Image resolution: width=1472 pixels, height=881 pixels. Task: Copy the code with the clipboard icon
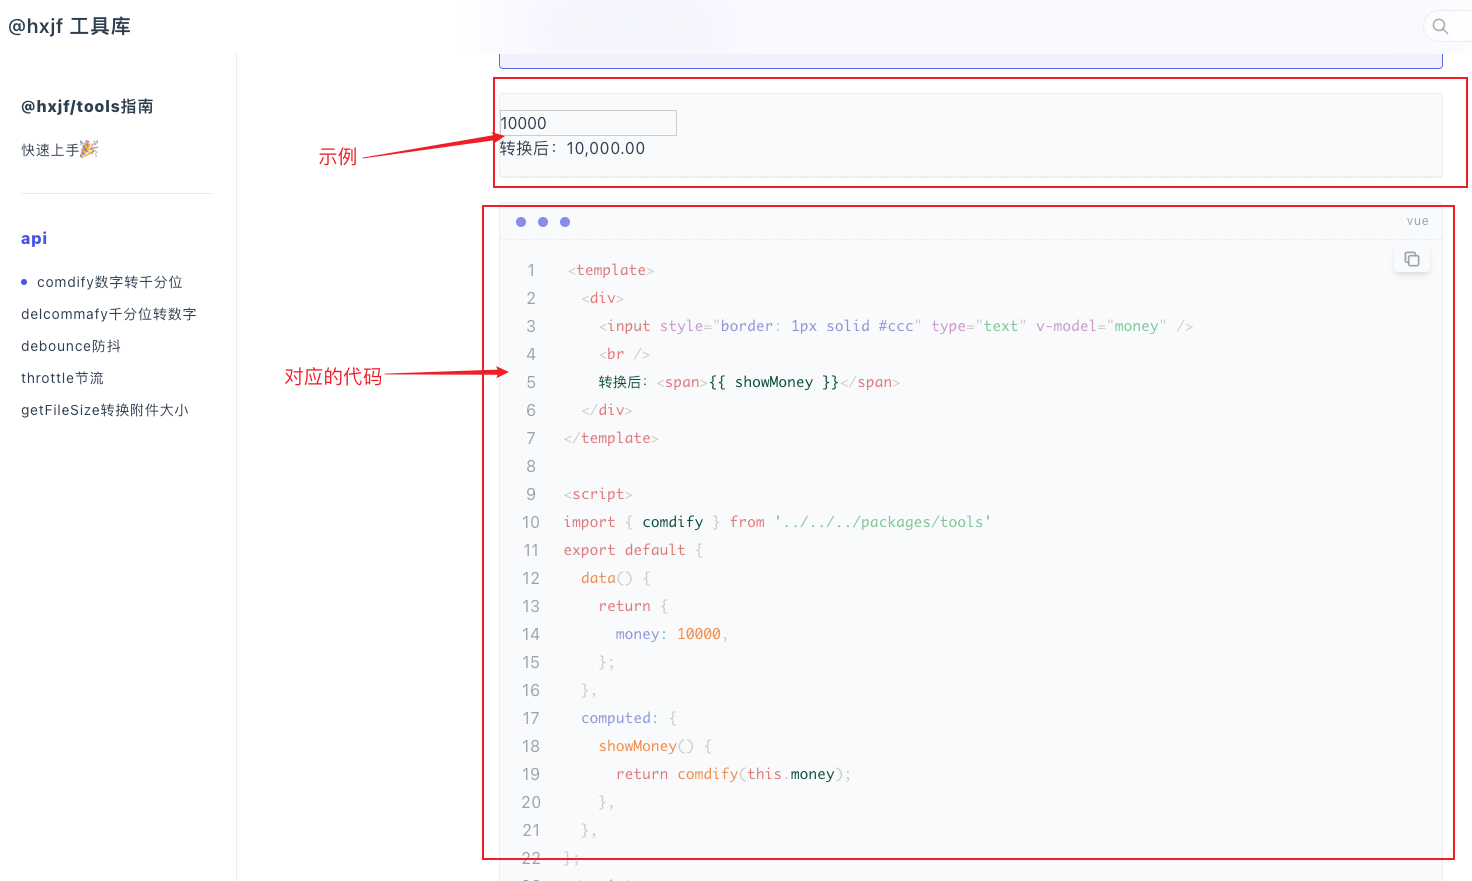(1411, 259)
